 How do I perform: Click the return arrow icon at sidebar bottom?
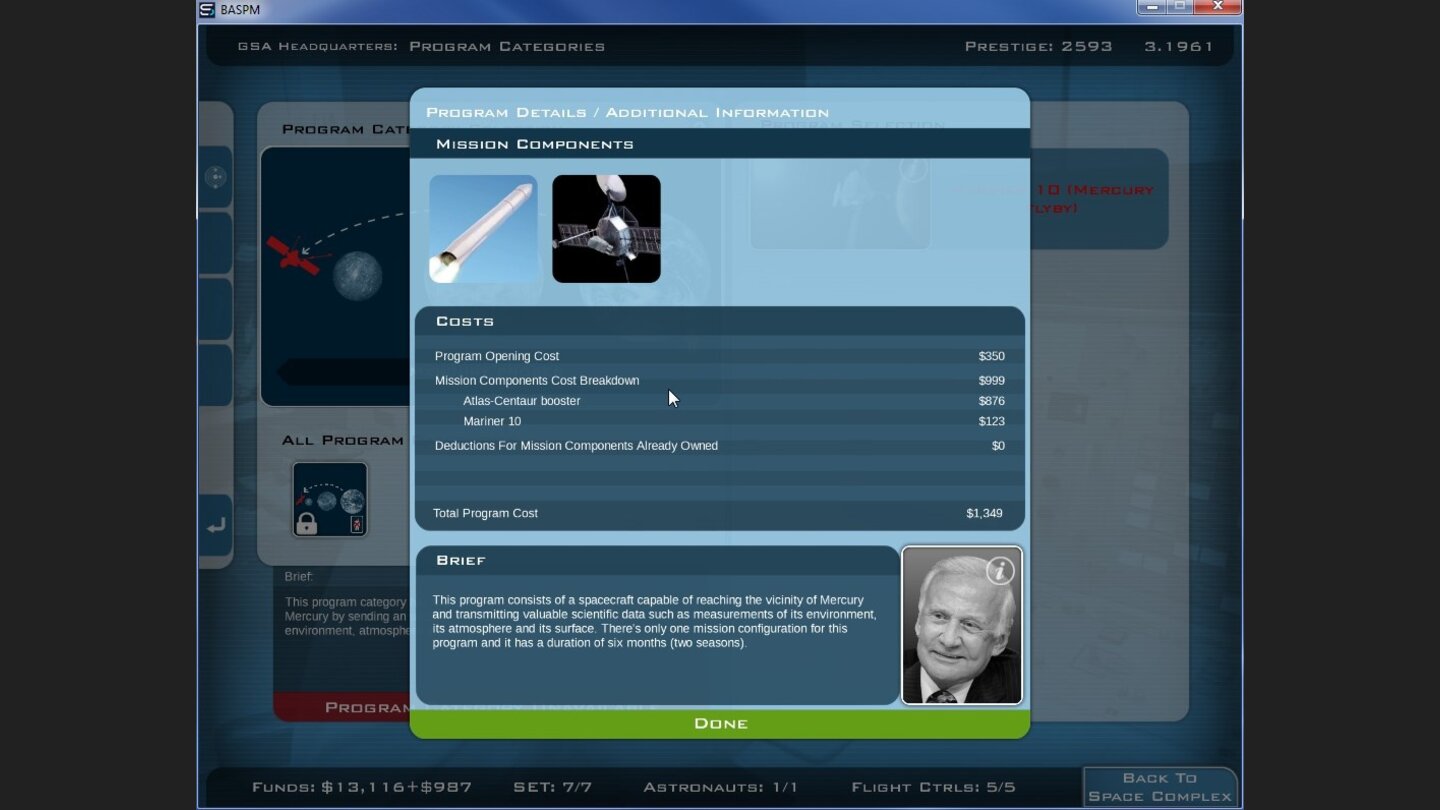[218, 522]
